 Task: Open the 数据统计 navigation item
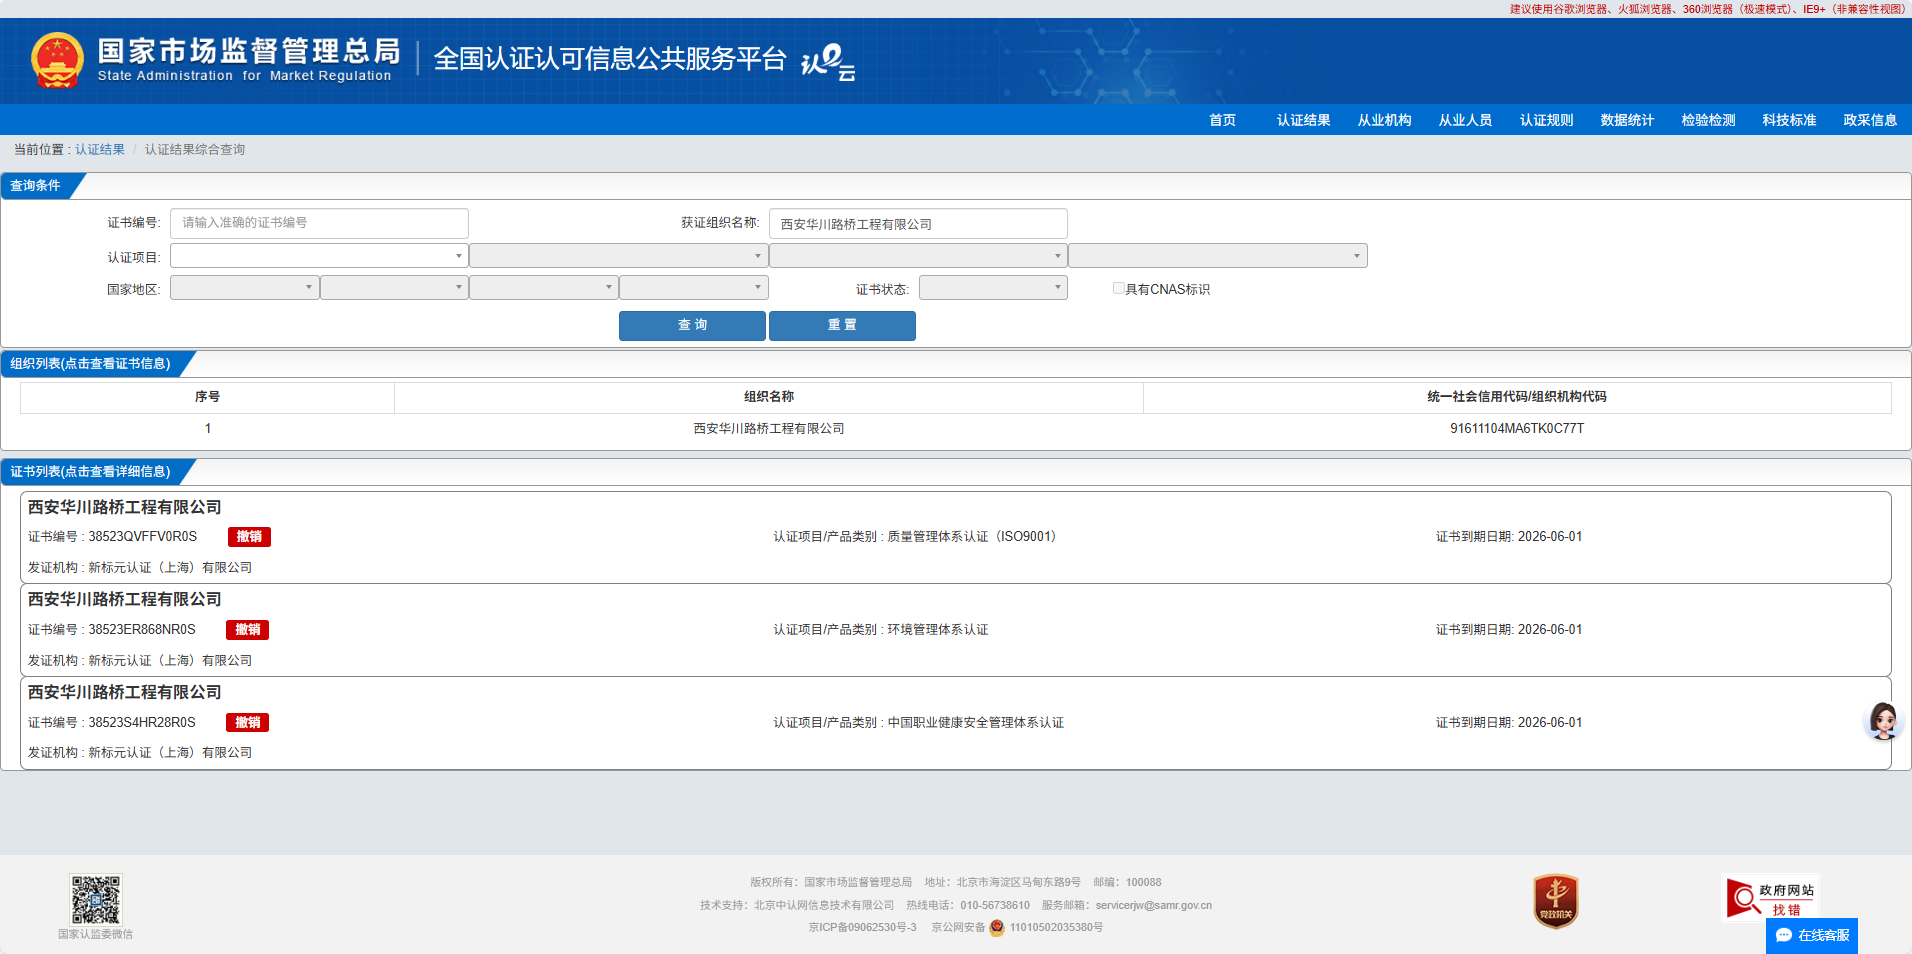(1627, 120)
